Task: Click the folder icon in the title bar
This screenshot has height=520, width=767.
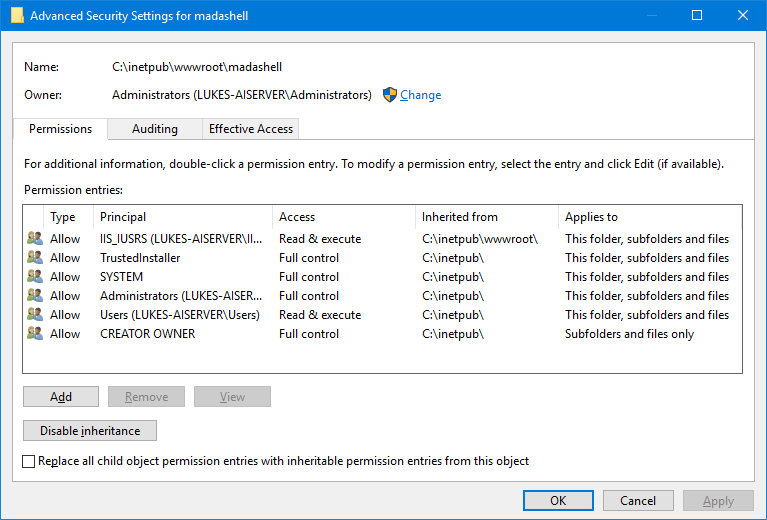Action: [x=17, y=15]
